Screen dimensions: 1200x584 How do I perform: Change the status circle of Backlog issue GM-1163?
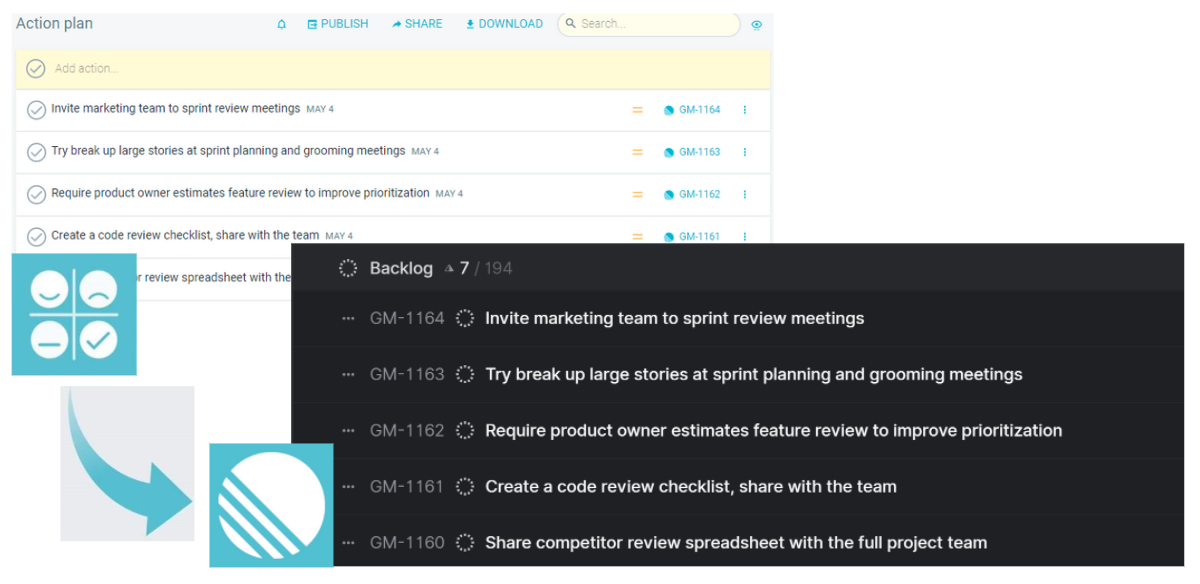point(465,374)
